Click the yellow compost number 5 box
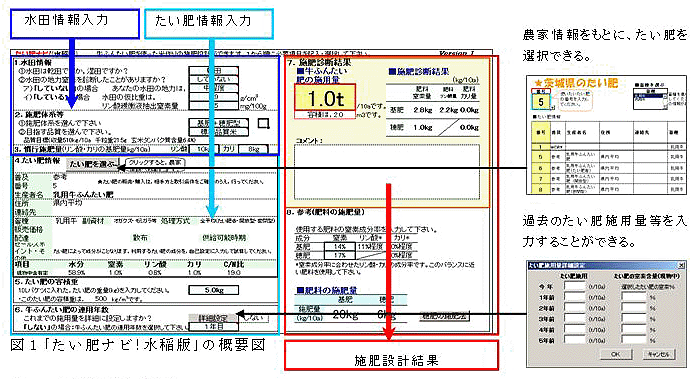Viewport: 699px width, 379px height. pos(541,102)
